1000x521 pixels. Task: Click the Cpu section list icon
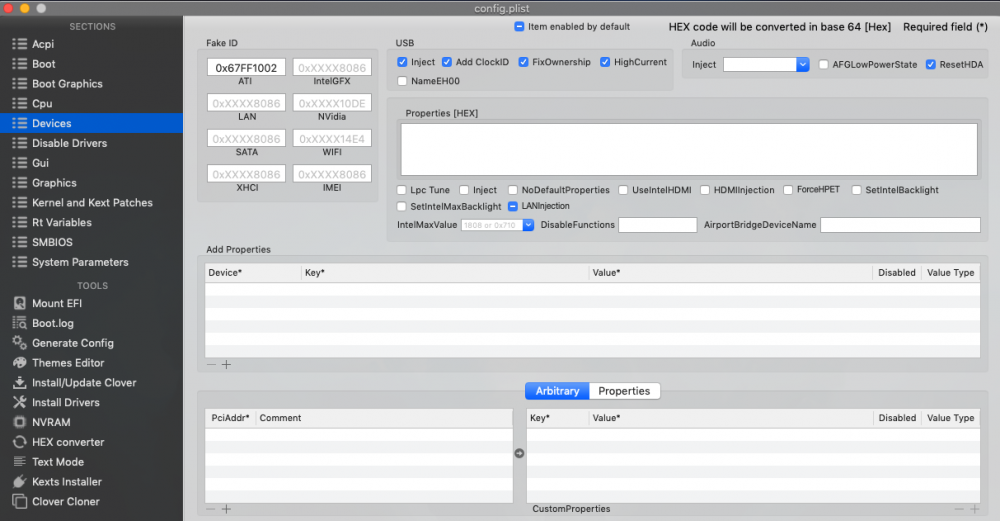20,103
